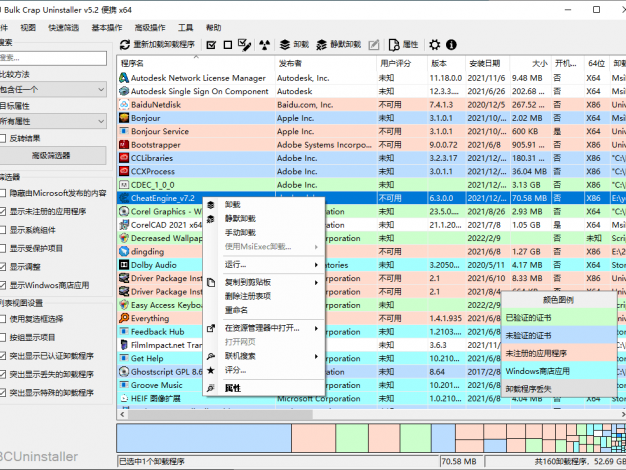Click the 未验证的证书 blue legend swatch
The height and width of the screenshot is (470, 626).
(559, 335)
